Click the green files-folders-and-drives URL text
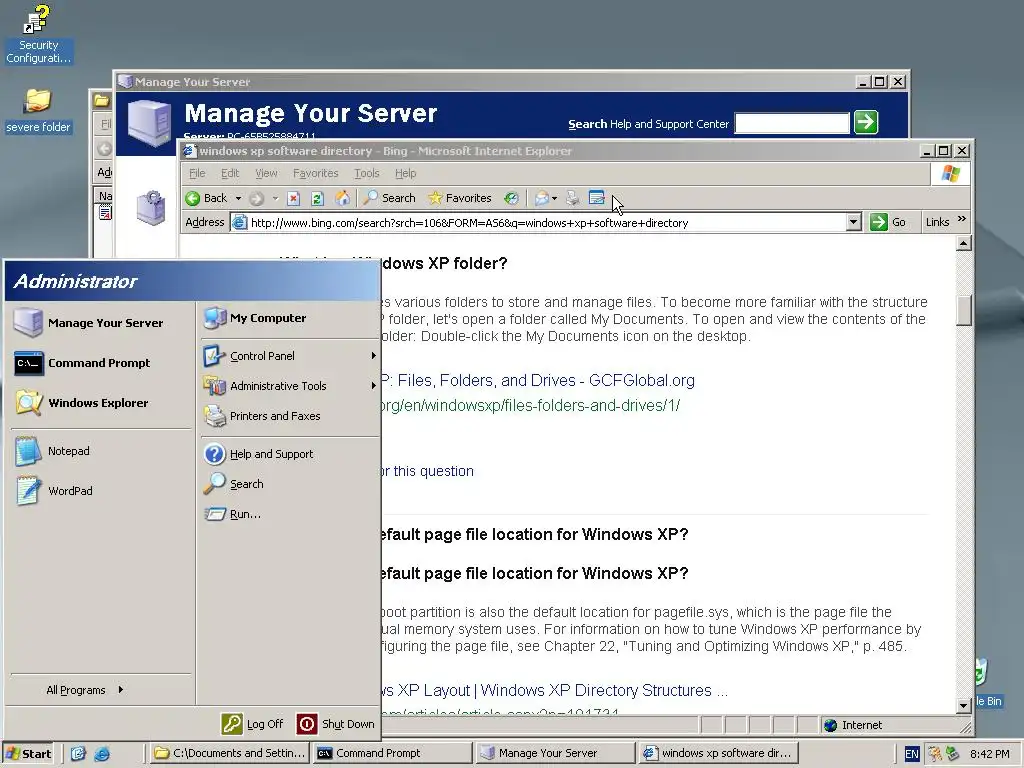This screenshot has width=1024, height=768. point(530,406)
